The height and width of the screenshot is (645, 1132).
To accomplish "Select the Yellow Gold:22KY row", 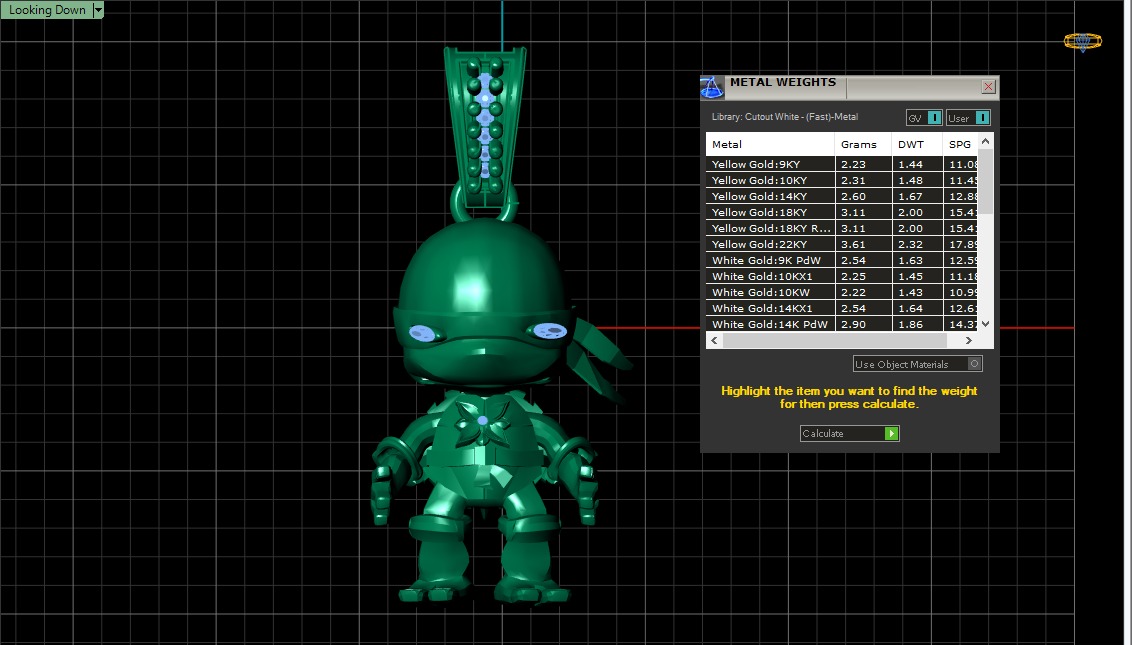I will click(842, 244).
